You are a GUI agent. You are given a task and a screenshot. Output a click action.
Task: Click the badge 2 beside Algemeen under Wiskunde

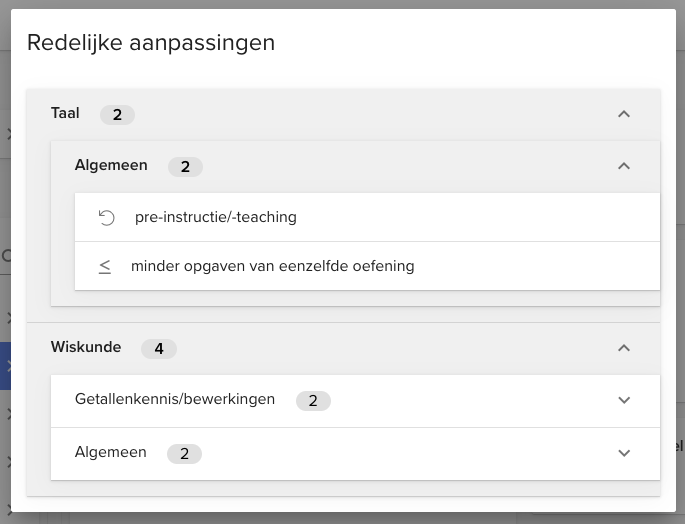(x=184, y=454)
